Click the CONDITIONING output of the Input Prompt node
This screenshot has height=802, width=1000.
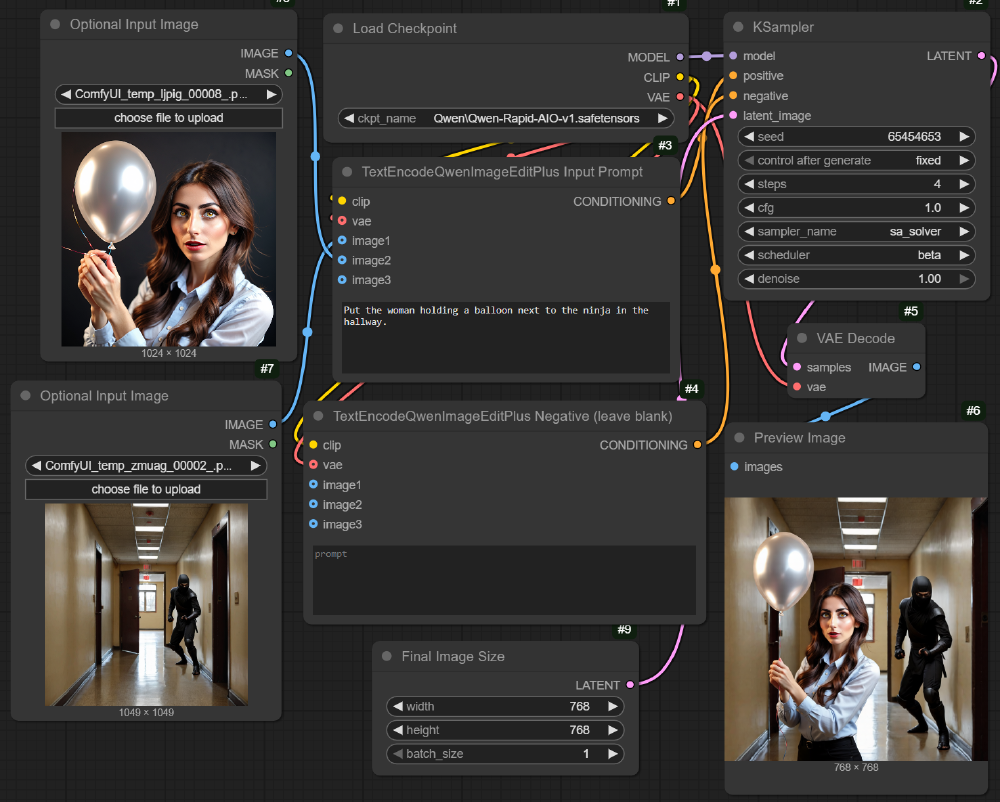coord(671,200)
